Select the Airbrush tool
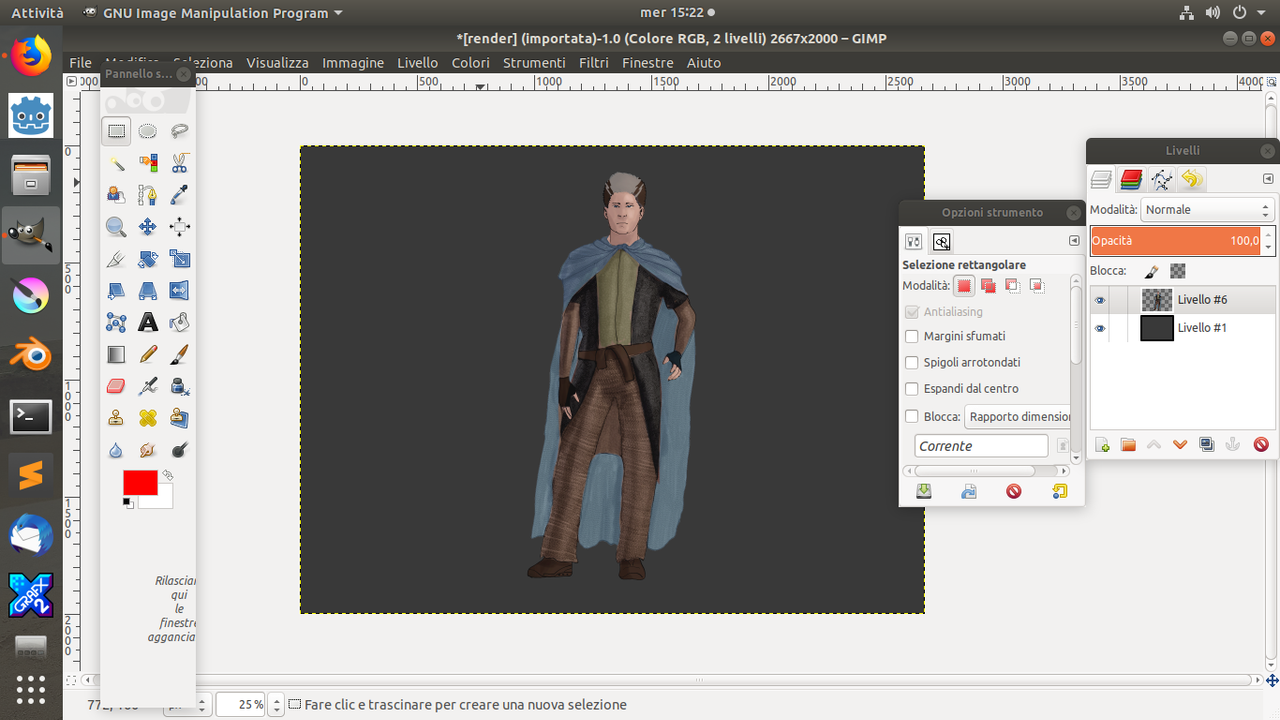1280x720 pixels. tap(148, 387)
